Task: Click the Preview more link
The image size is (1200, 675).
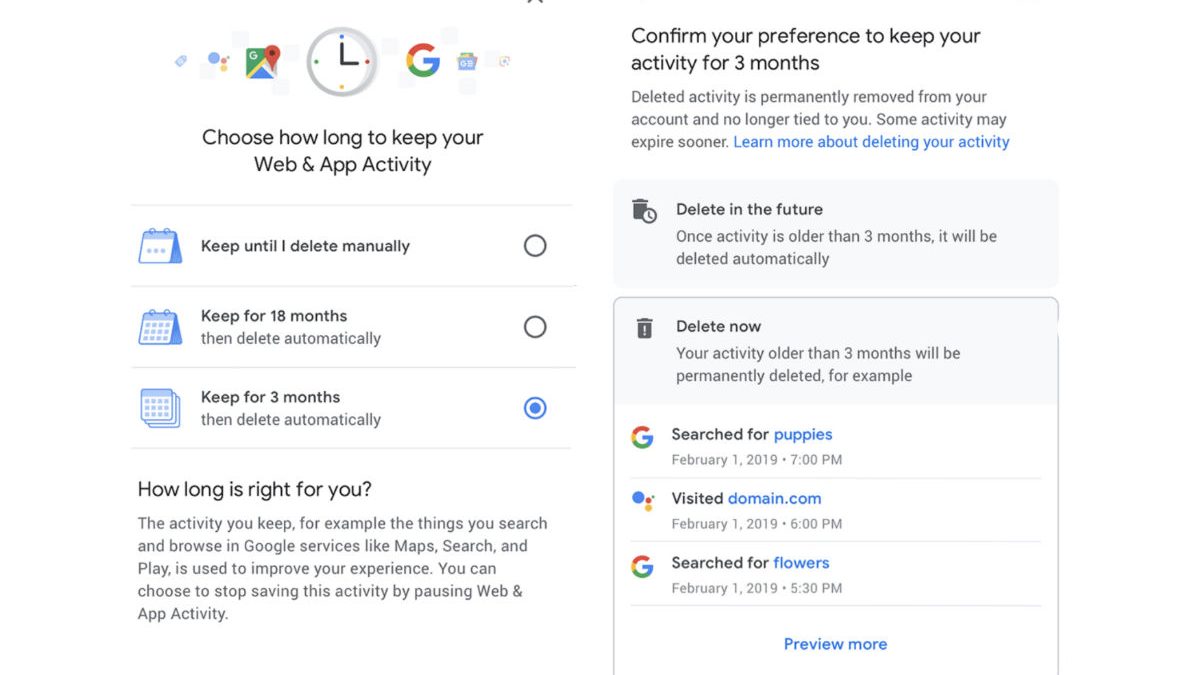Action: tap(835, 644)
